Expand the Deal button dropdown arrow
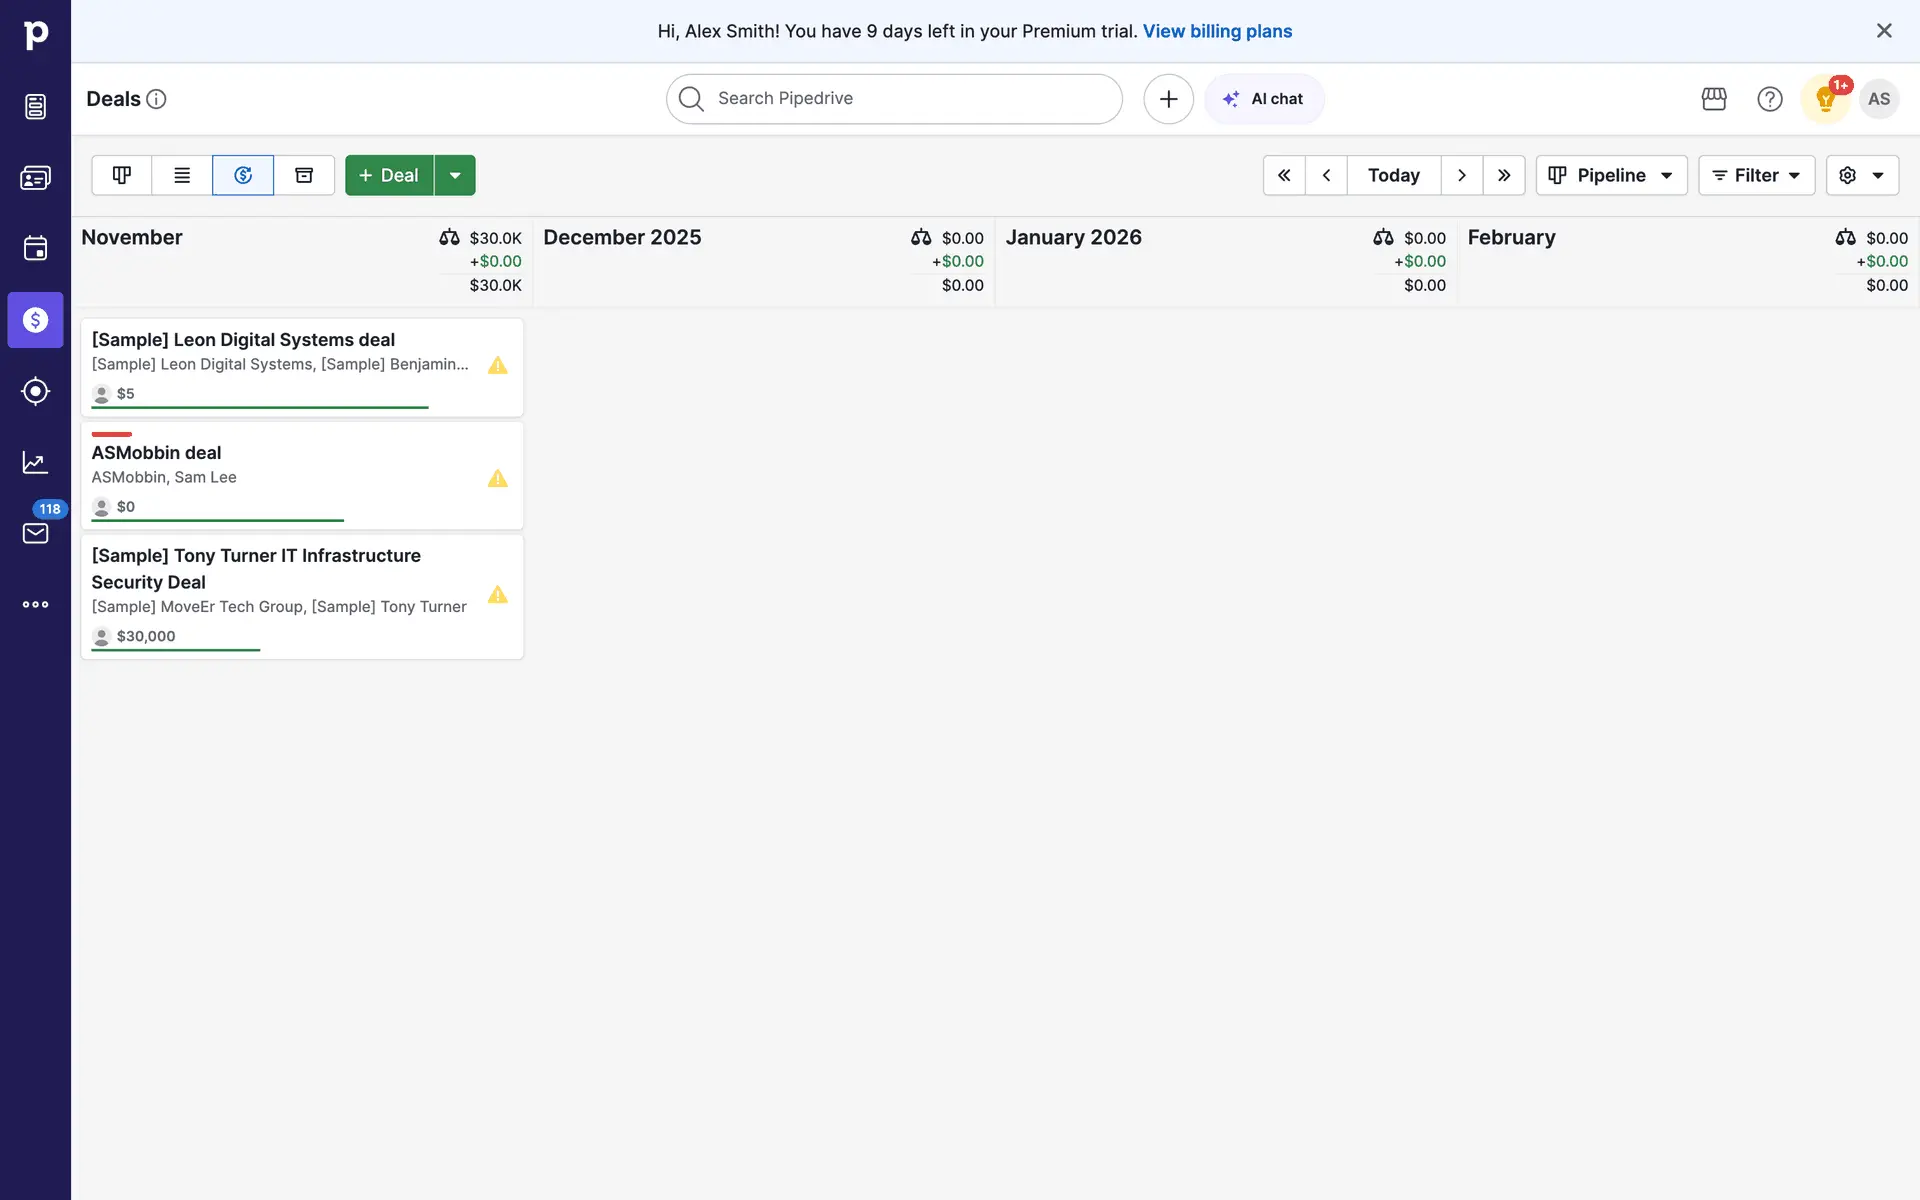The height and width of the screenshot is (1200, 1920). click(455, 175)
